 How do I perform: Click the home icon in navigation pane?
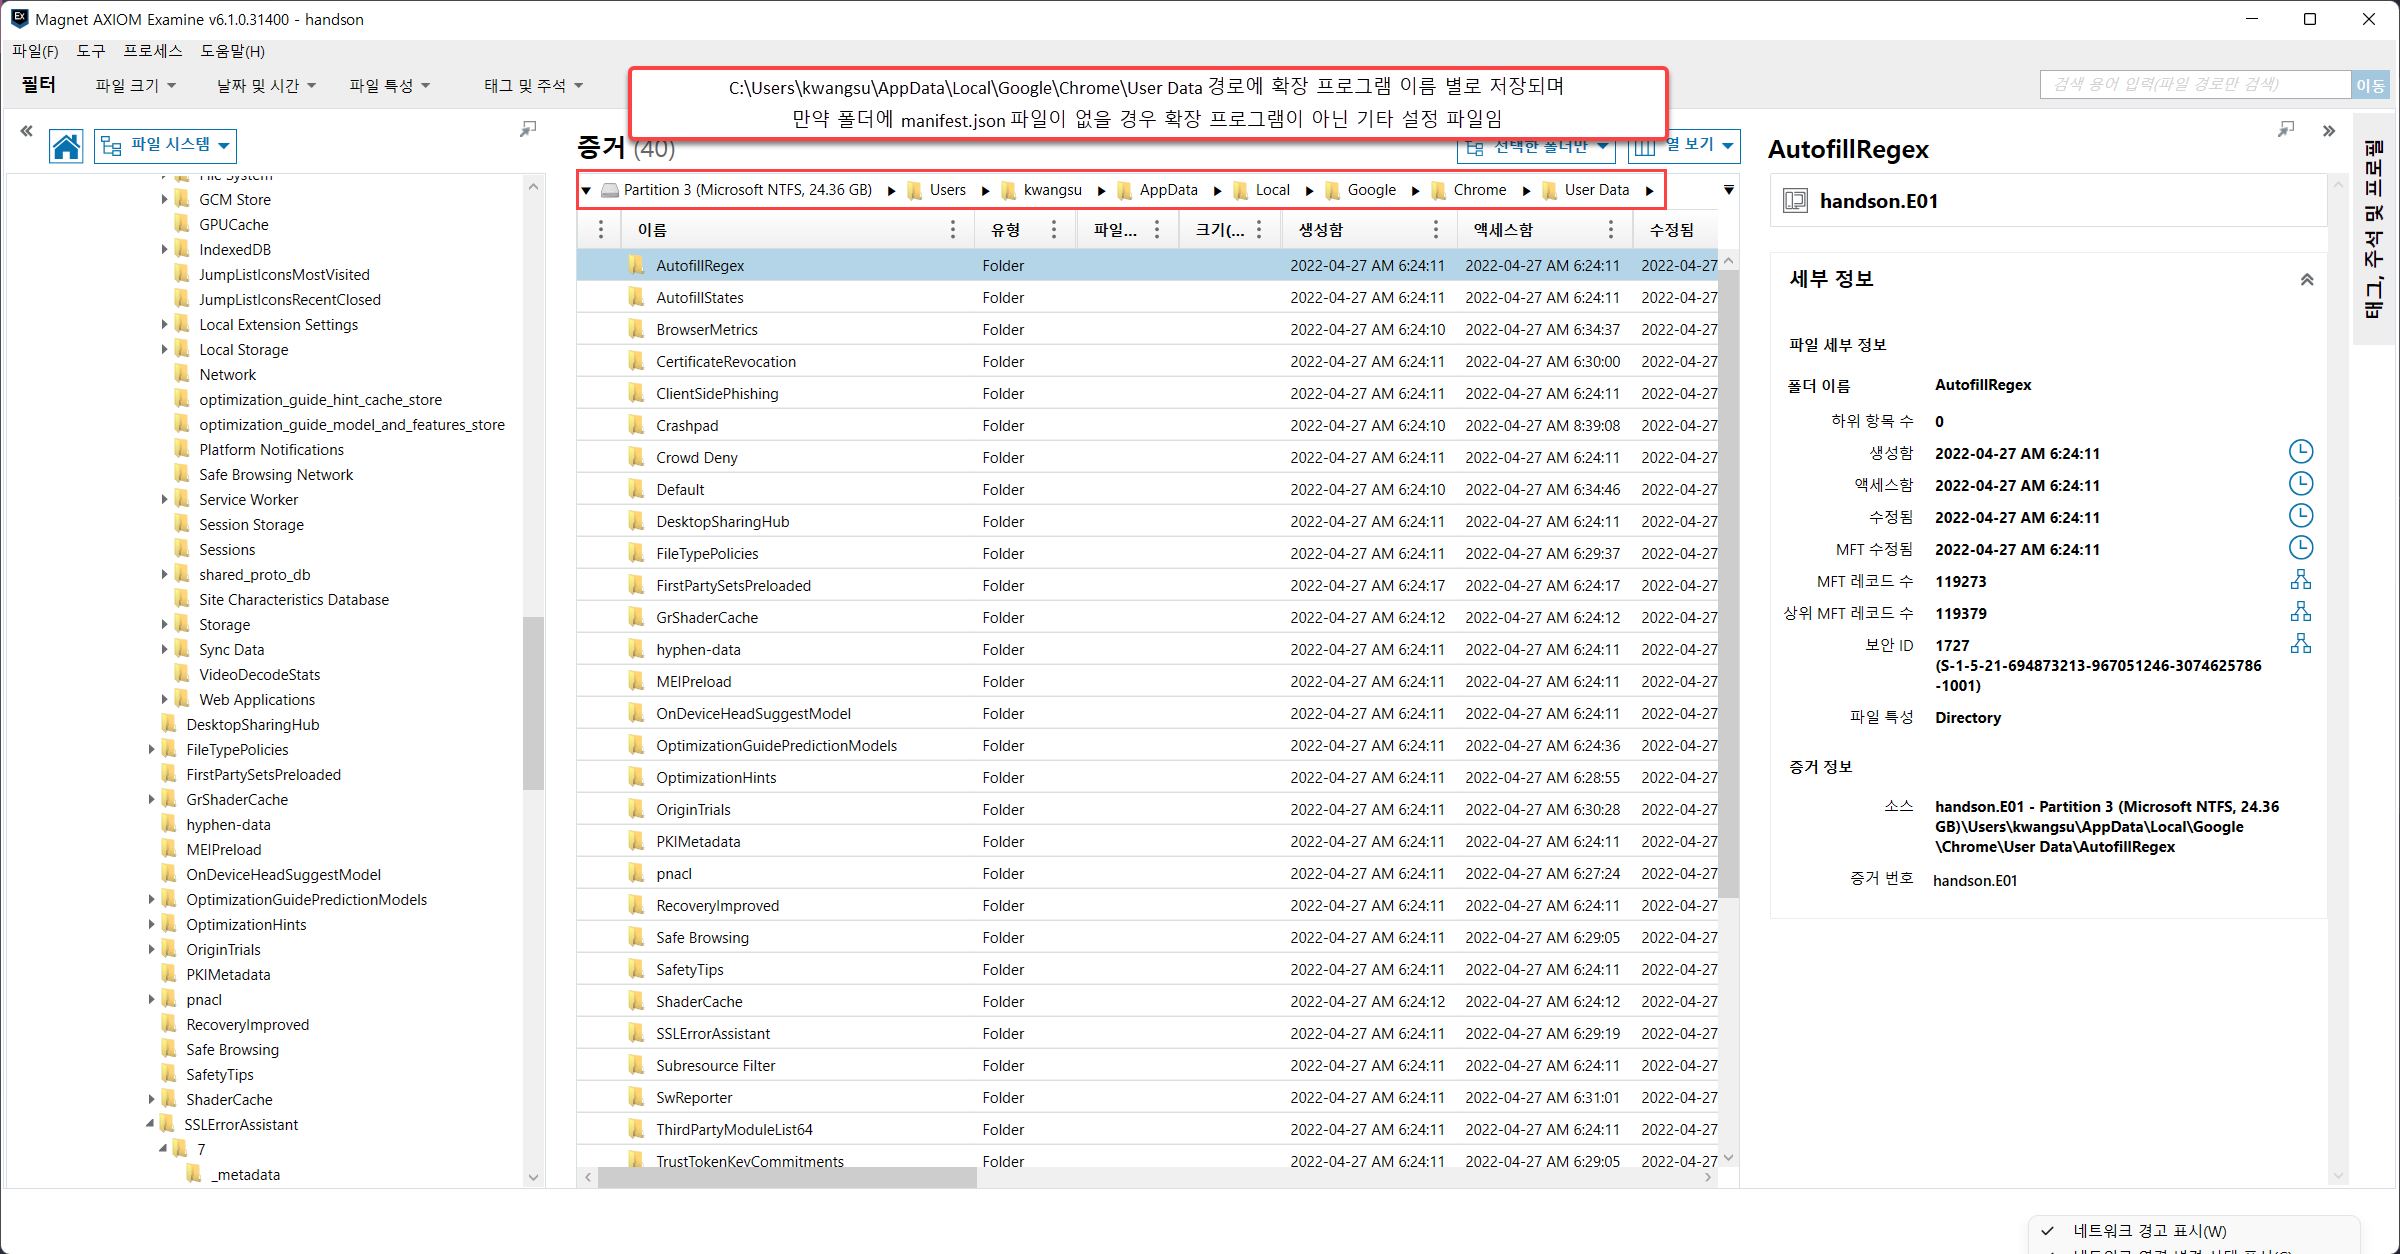pos(66,147)
